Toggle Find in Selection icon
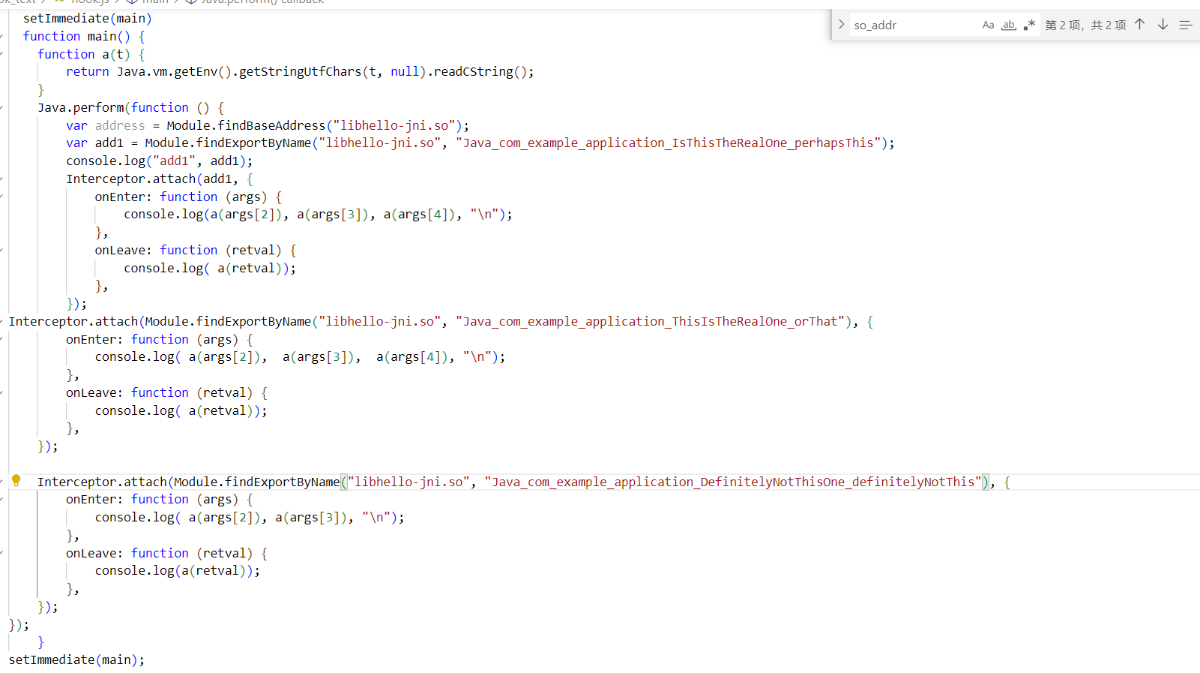This screenshot has height=673, width=1200. [x=1186, y=25]
